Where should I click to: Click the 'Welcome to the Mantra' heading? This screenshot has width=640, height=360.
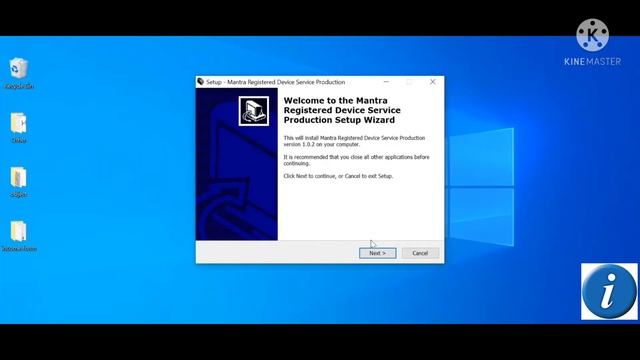tap(342, 110)
